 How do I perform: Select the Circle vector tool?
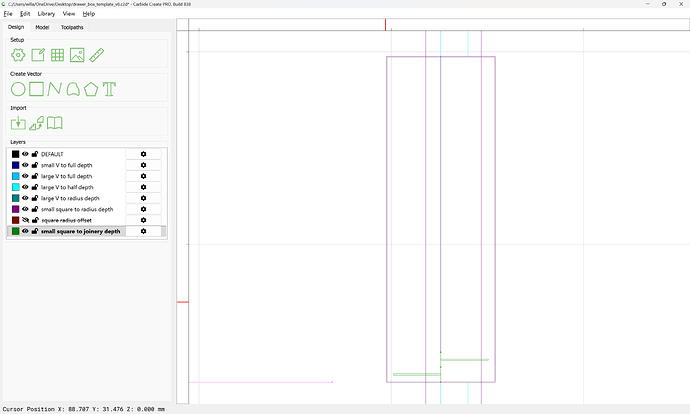pyautogui.click(x=18, y=89)
